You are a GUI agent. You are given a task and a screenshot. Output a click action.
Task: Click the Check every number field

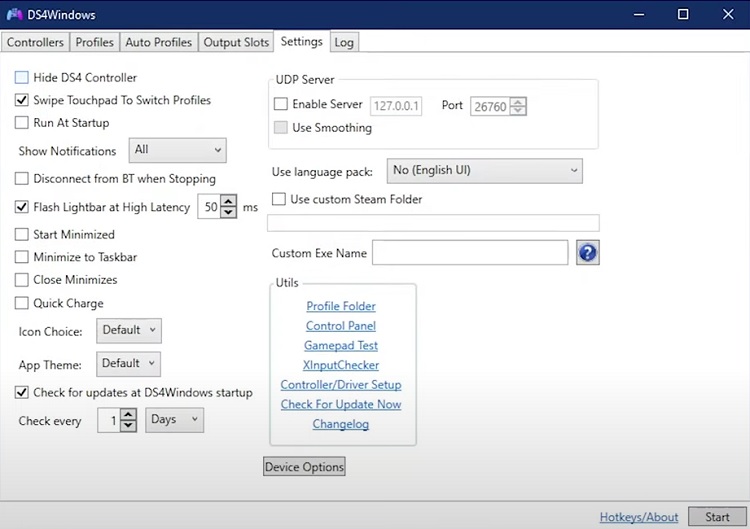pos(109,420)
